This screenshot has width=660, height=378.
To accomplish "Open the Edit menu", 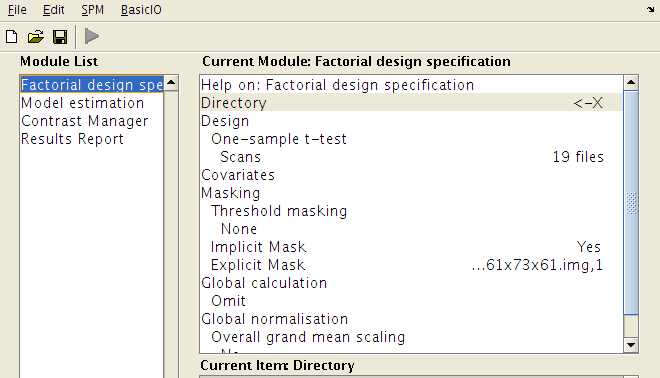I will tap(53, 9).
